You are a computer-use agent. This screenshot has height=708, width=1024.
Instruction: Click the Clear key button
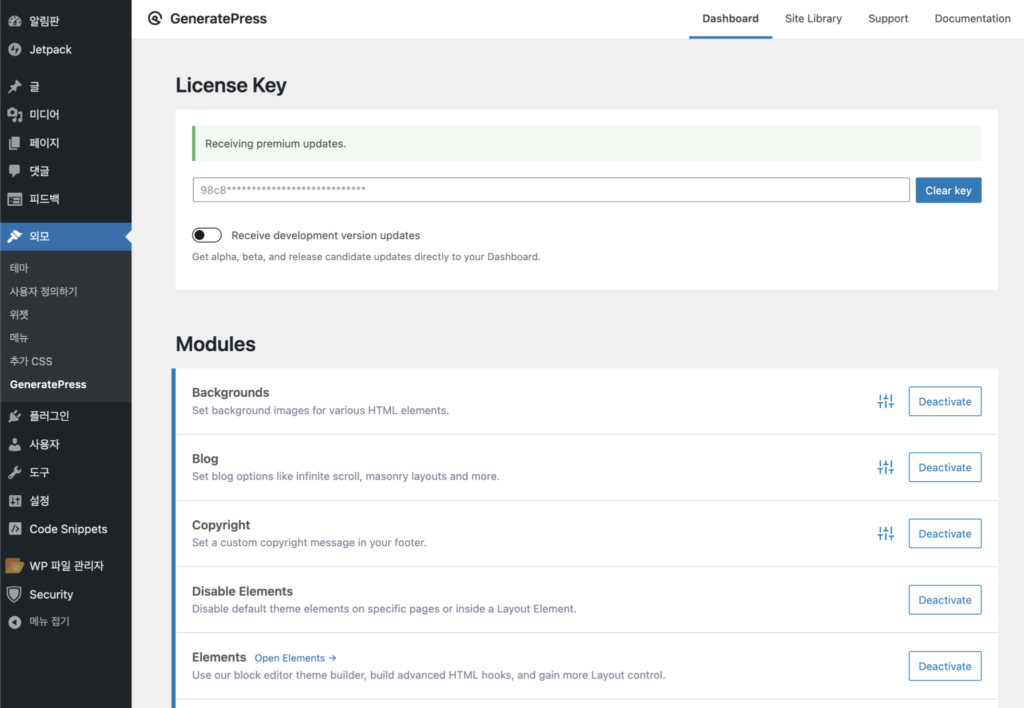(948, 190)
